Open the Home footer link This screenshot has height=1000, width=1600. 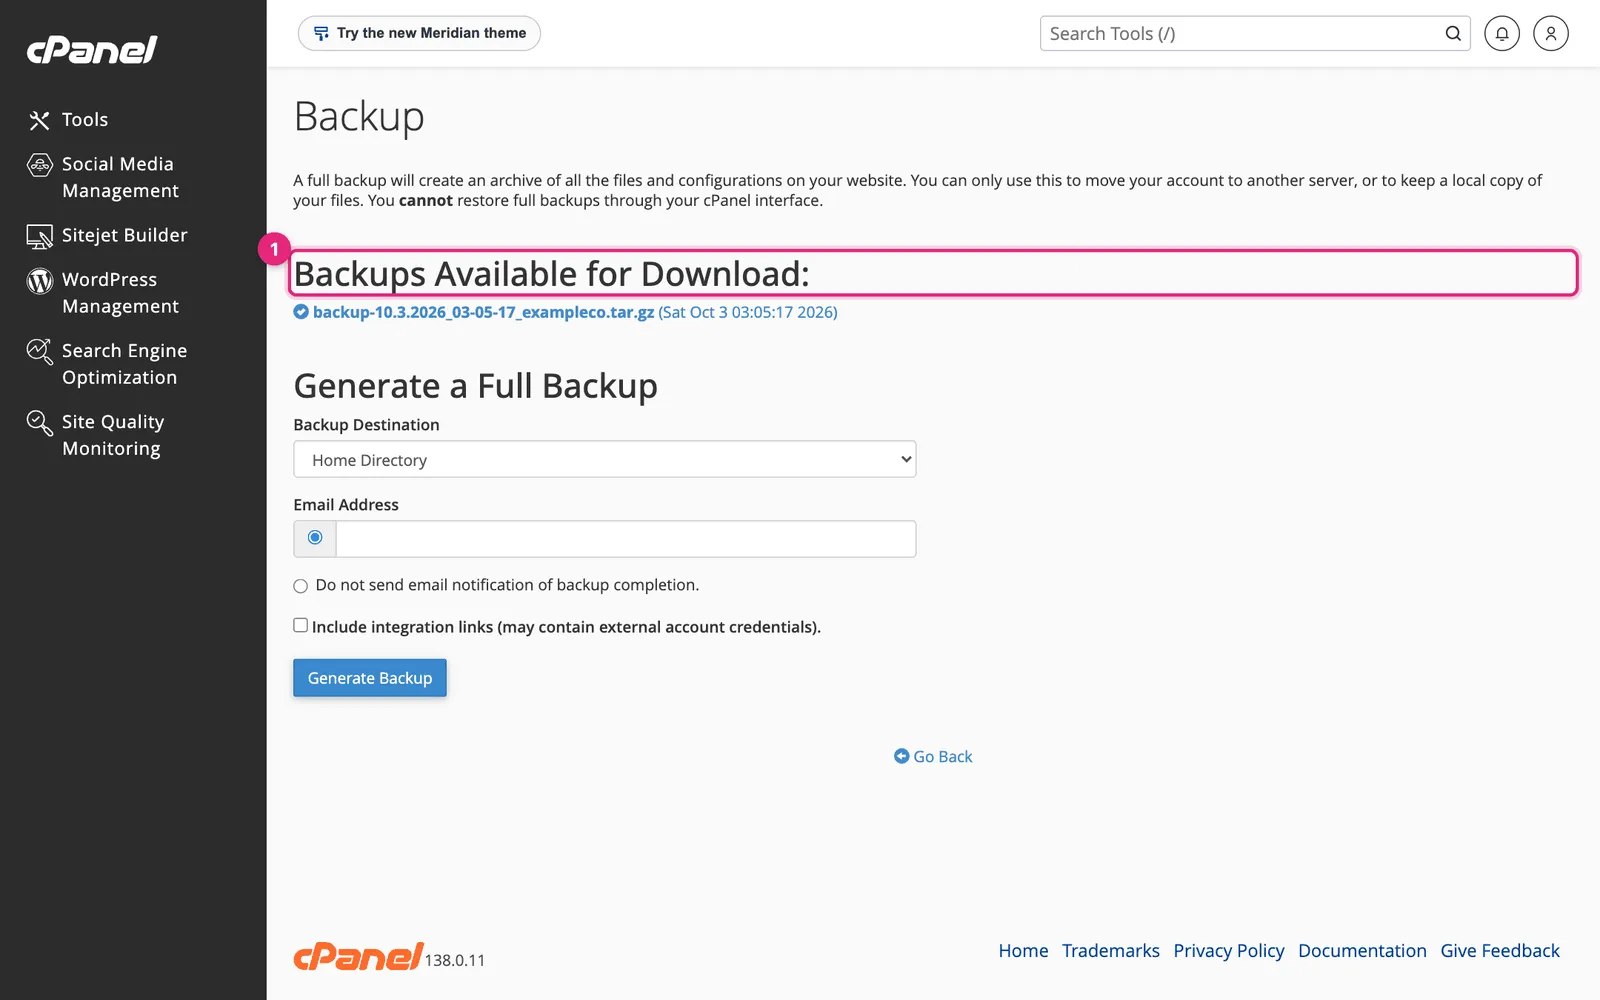[1023, 951]
